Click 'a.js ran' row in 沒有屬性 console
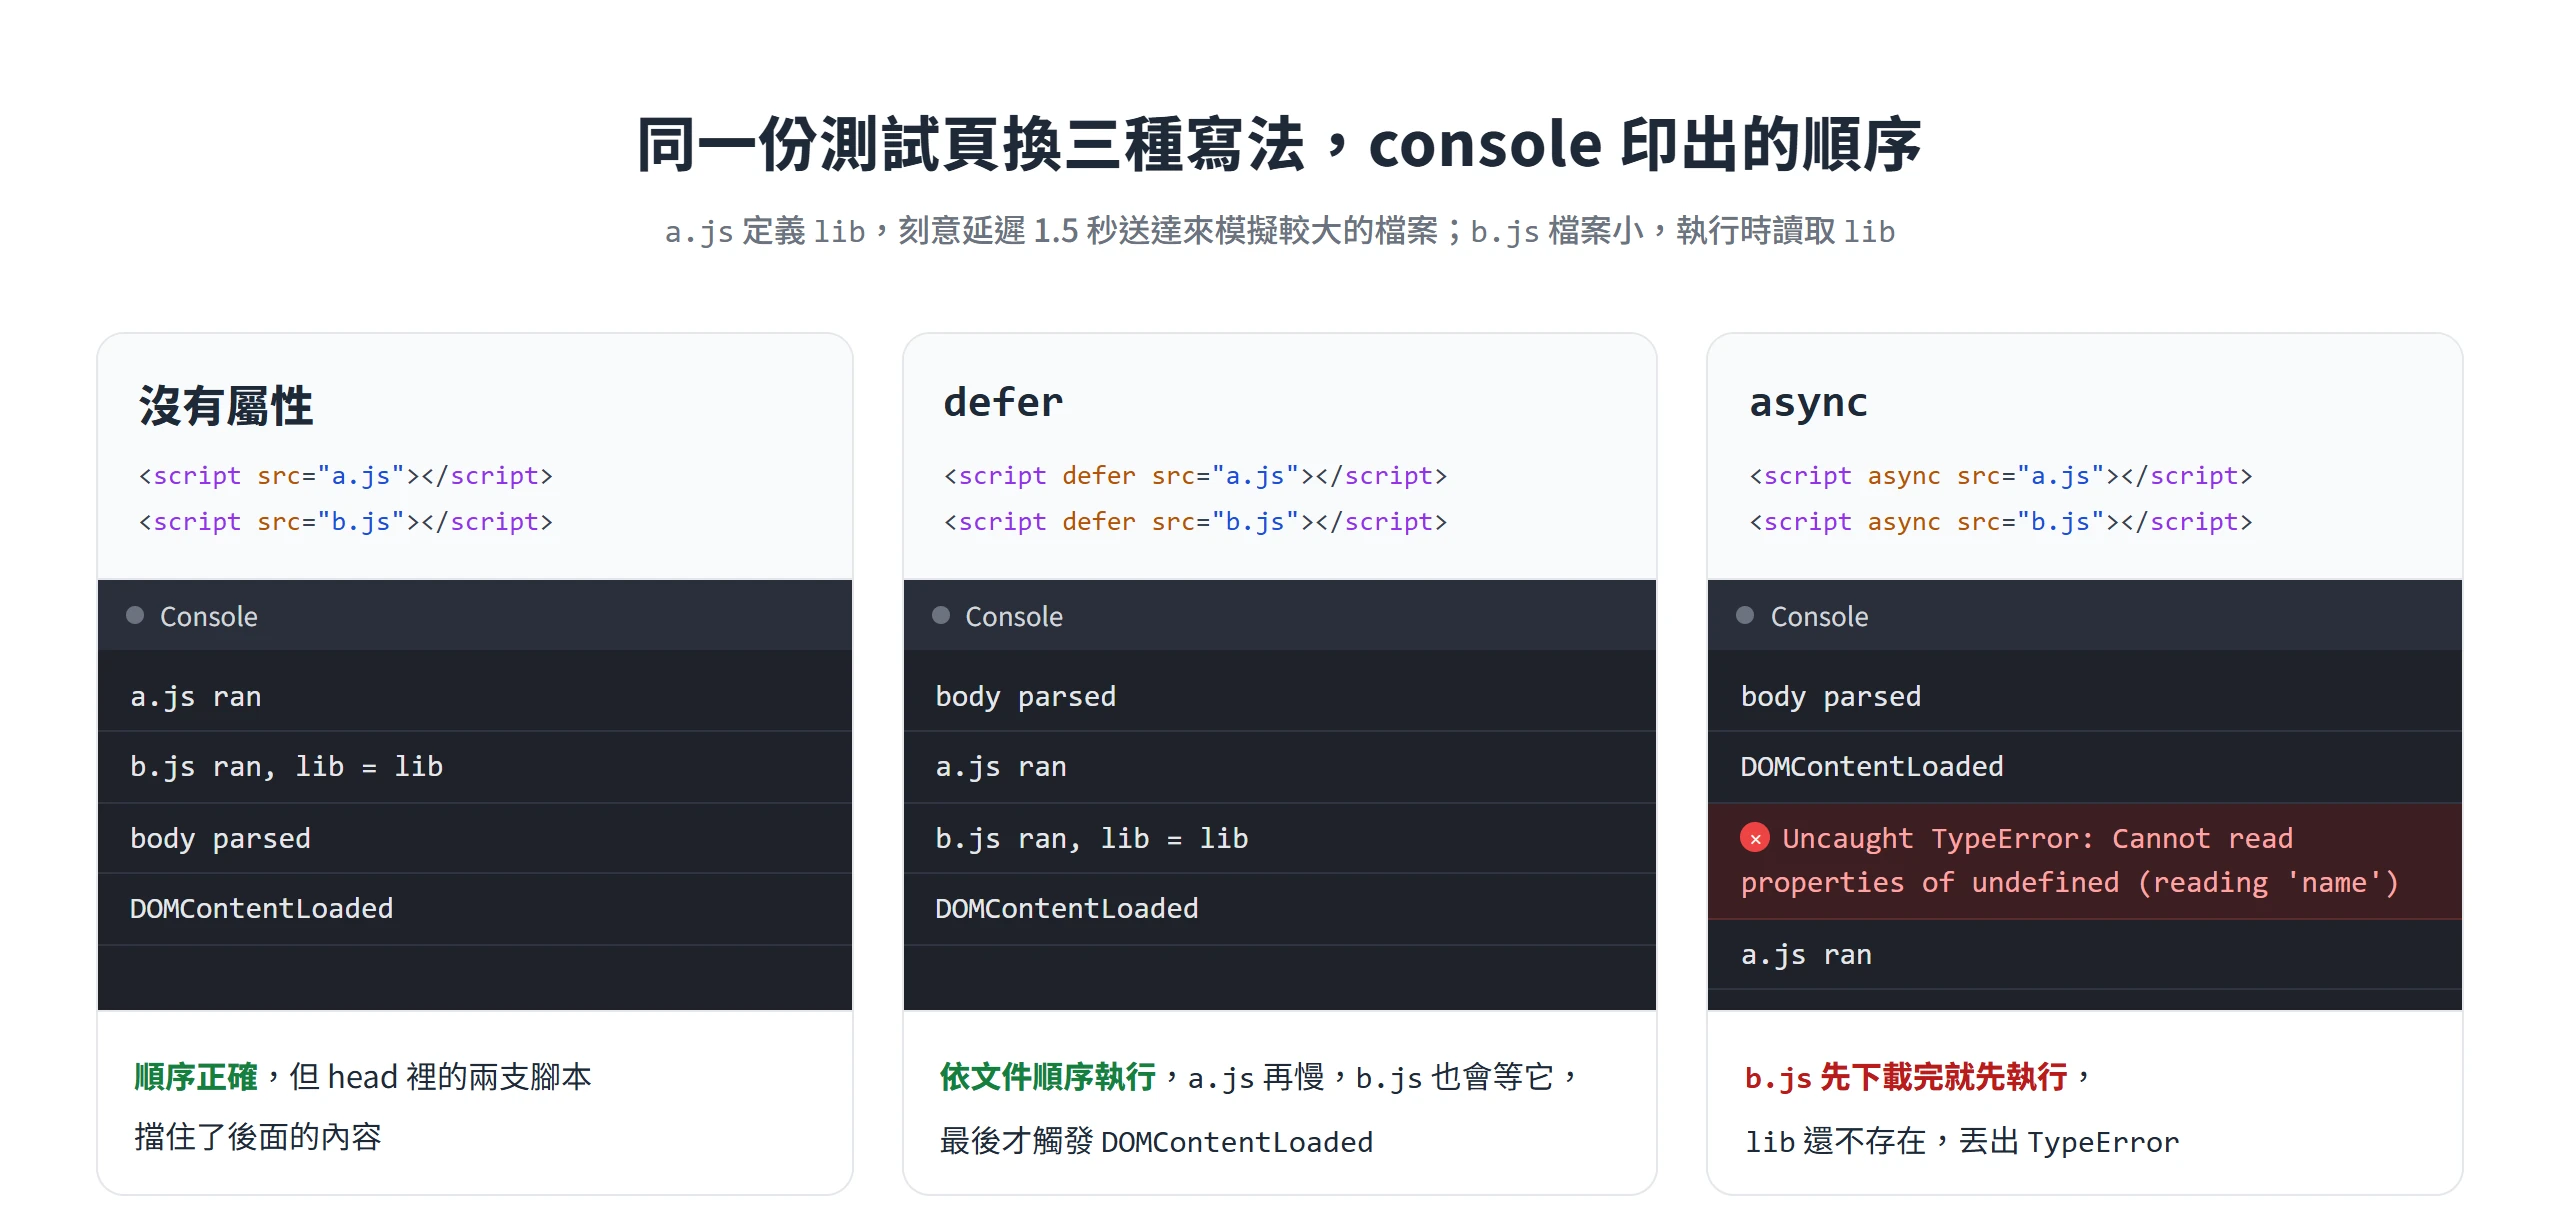Screen dimensions: 2560x1220 [x=475, y=696]
